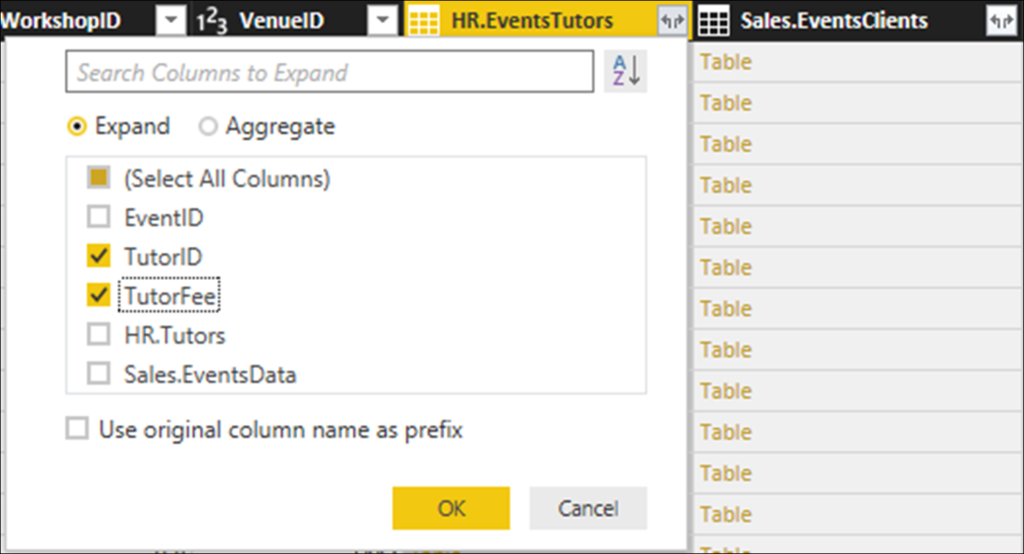Screen dimensions: 1024x554
Task: Open the WorkshopID column filter dropdown
Action: (x=172, y=21)
